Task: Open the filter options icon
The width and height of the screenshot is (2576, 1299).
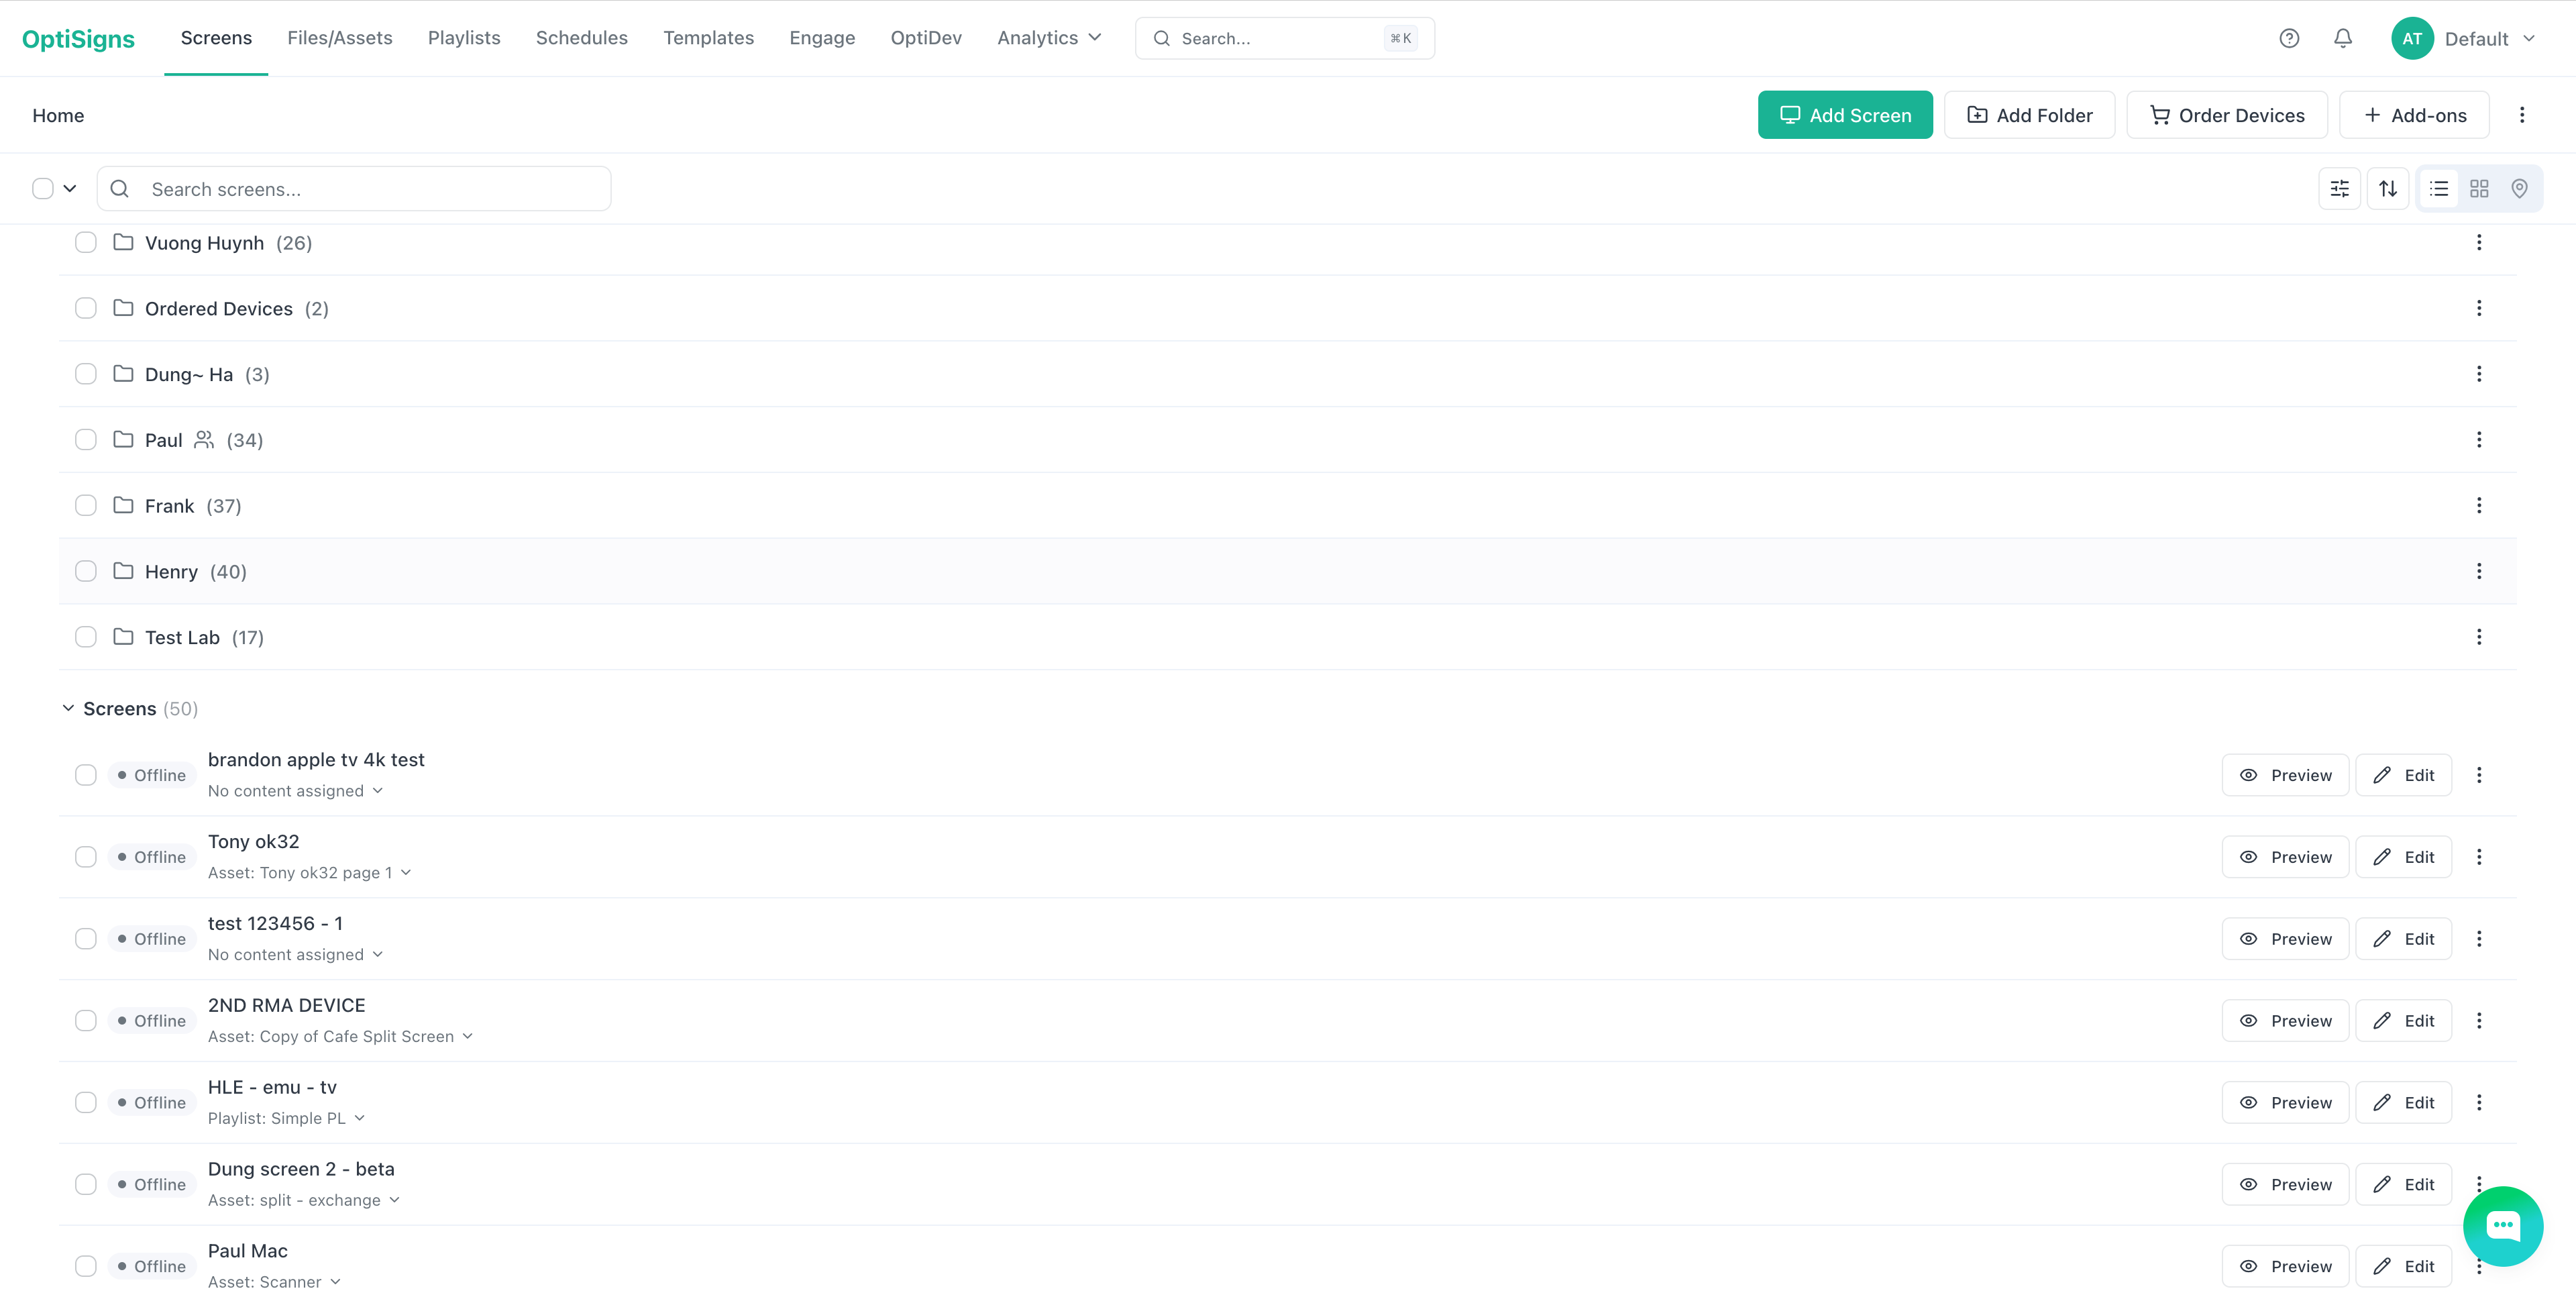Action: point(2339,188)
